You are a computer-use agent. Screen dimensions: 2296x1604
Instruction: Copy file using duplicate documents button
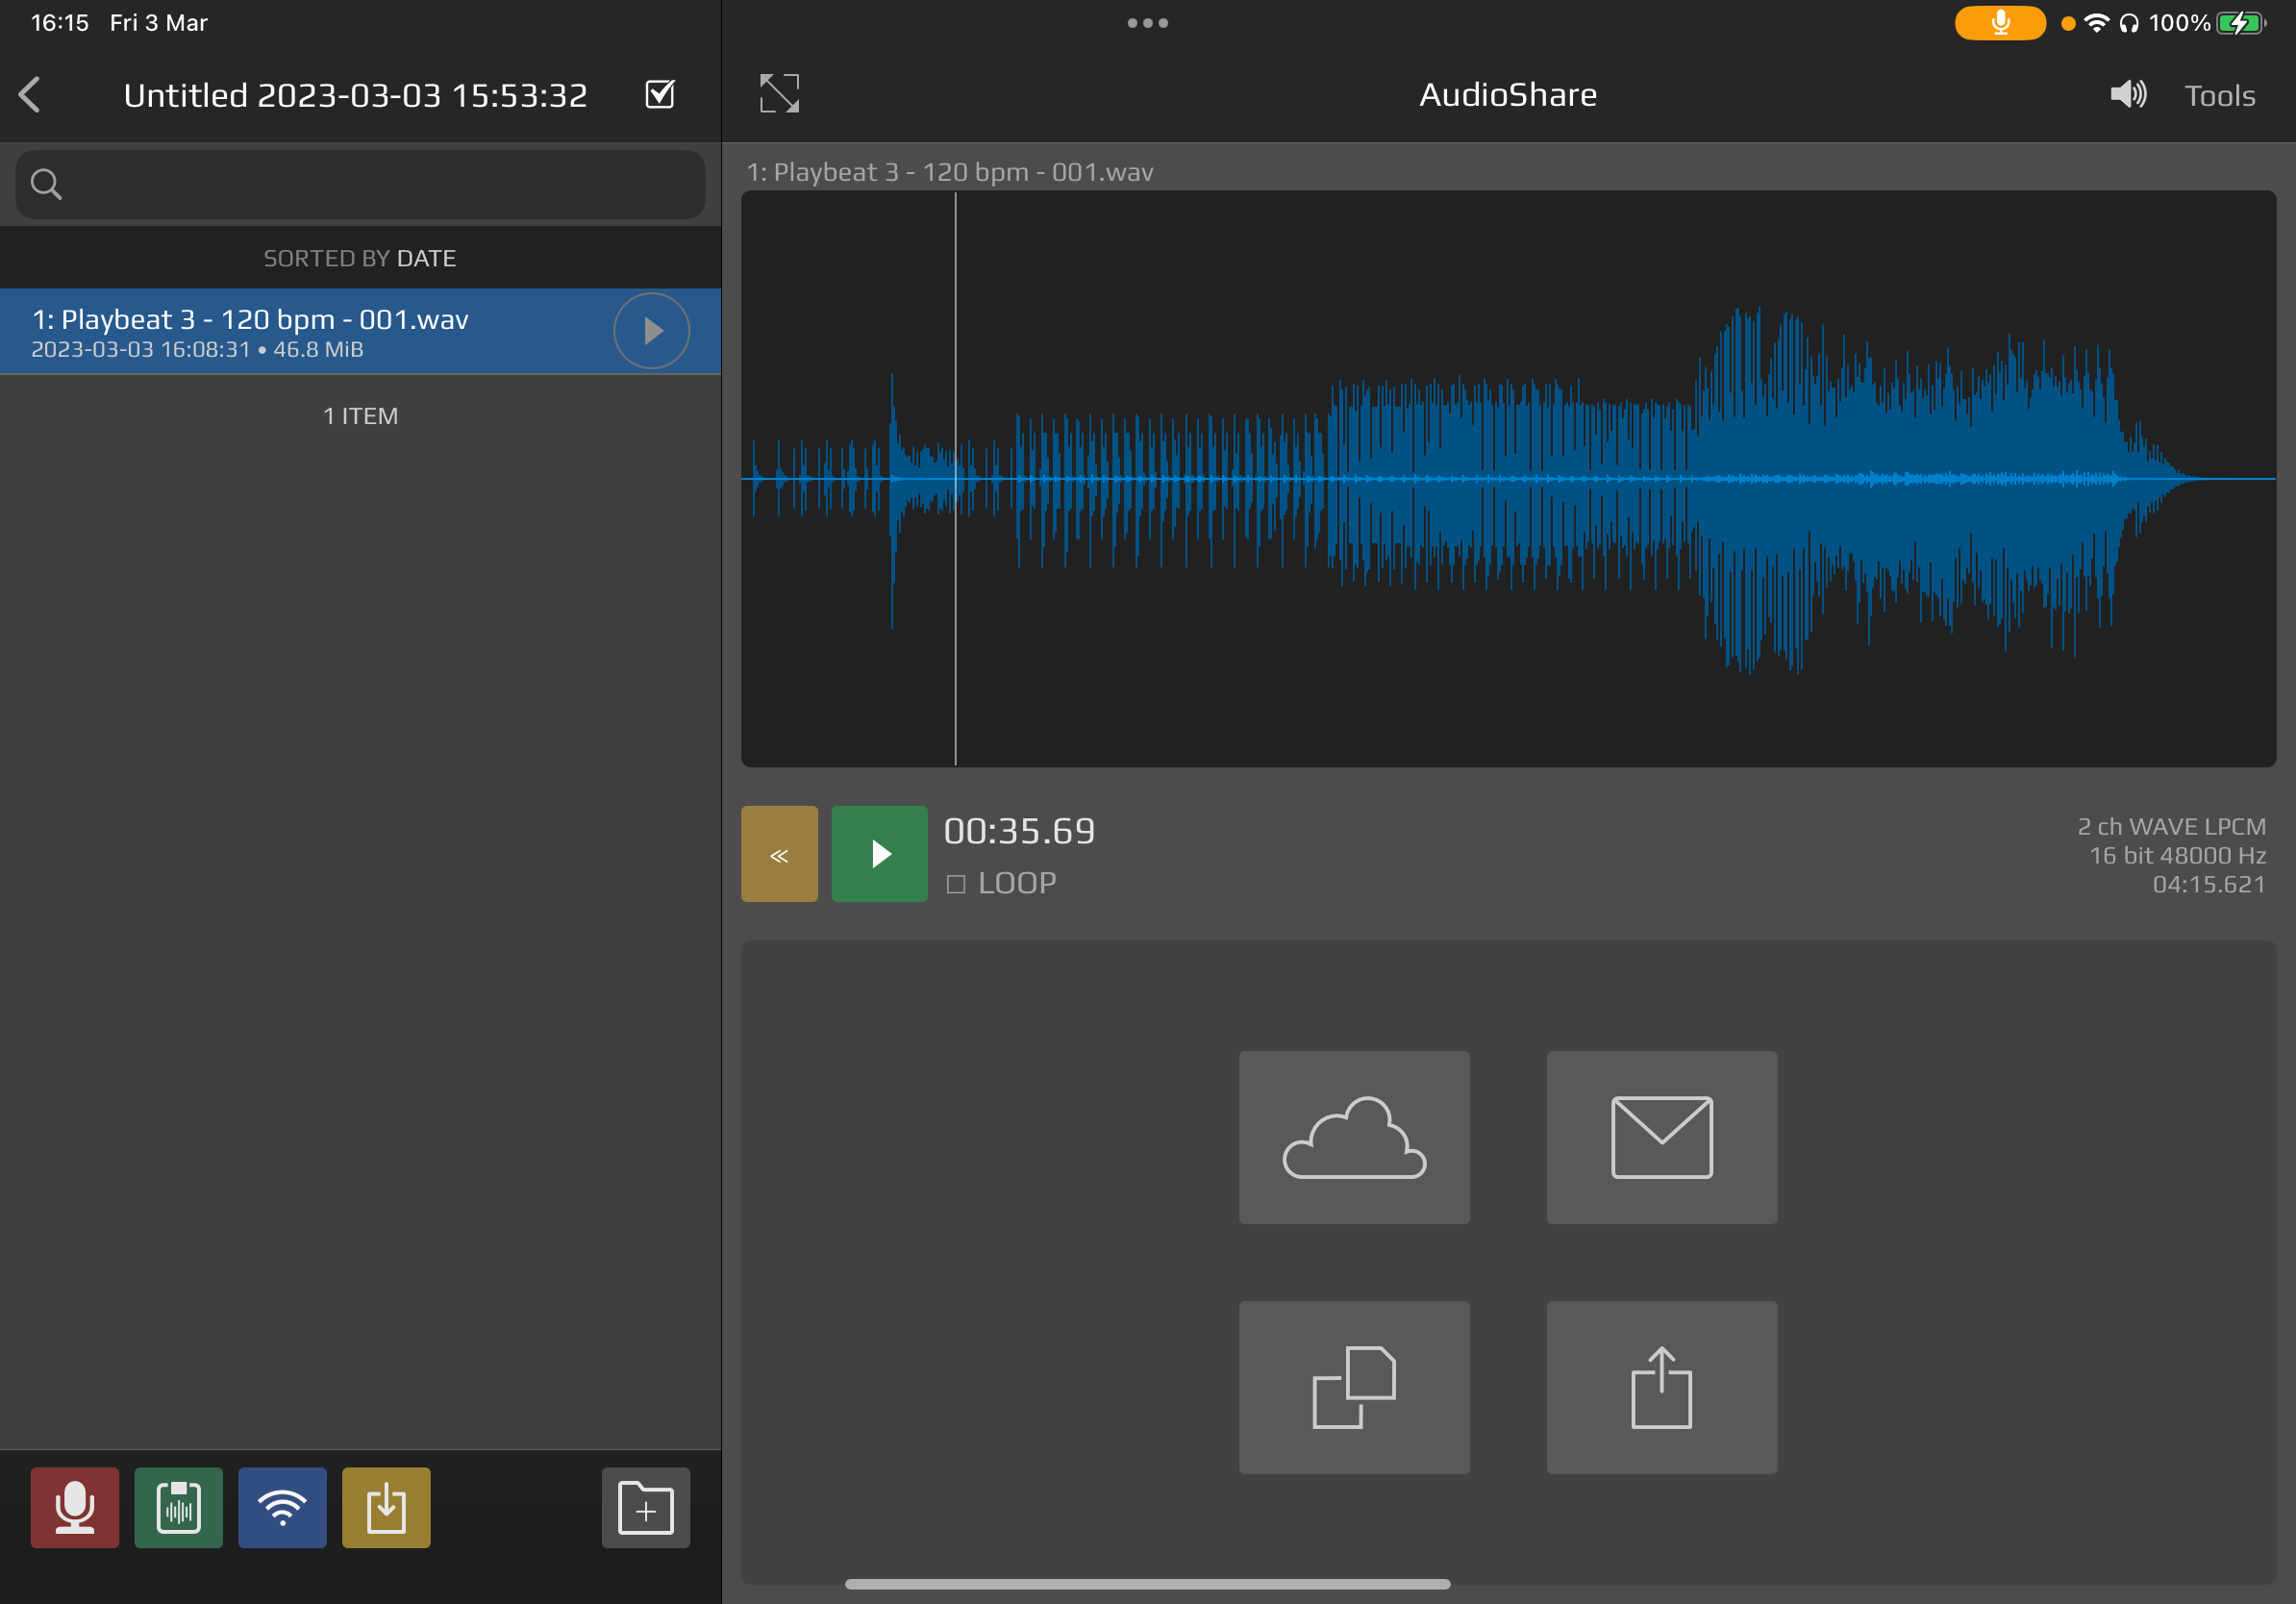(1354, 1387)
